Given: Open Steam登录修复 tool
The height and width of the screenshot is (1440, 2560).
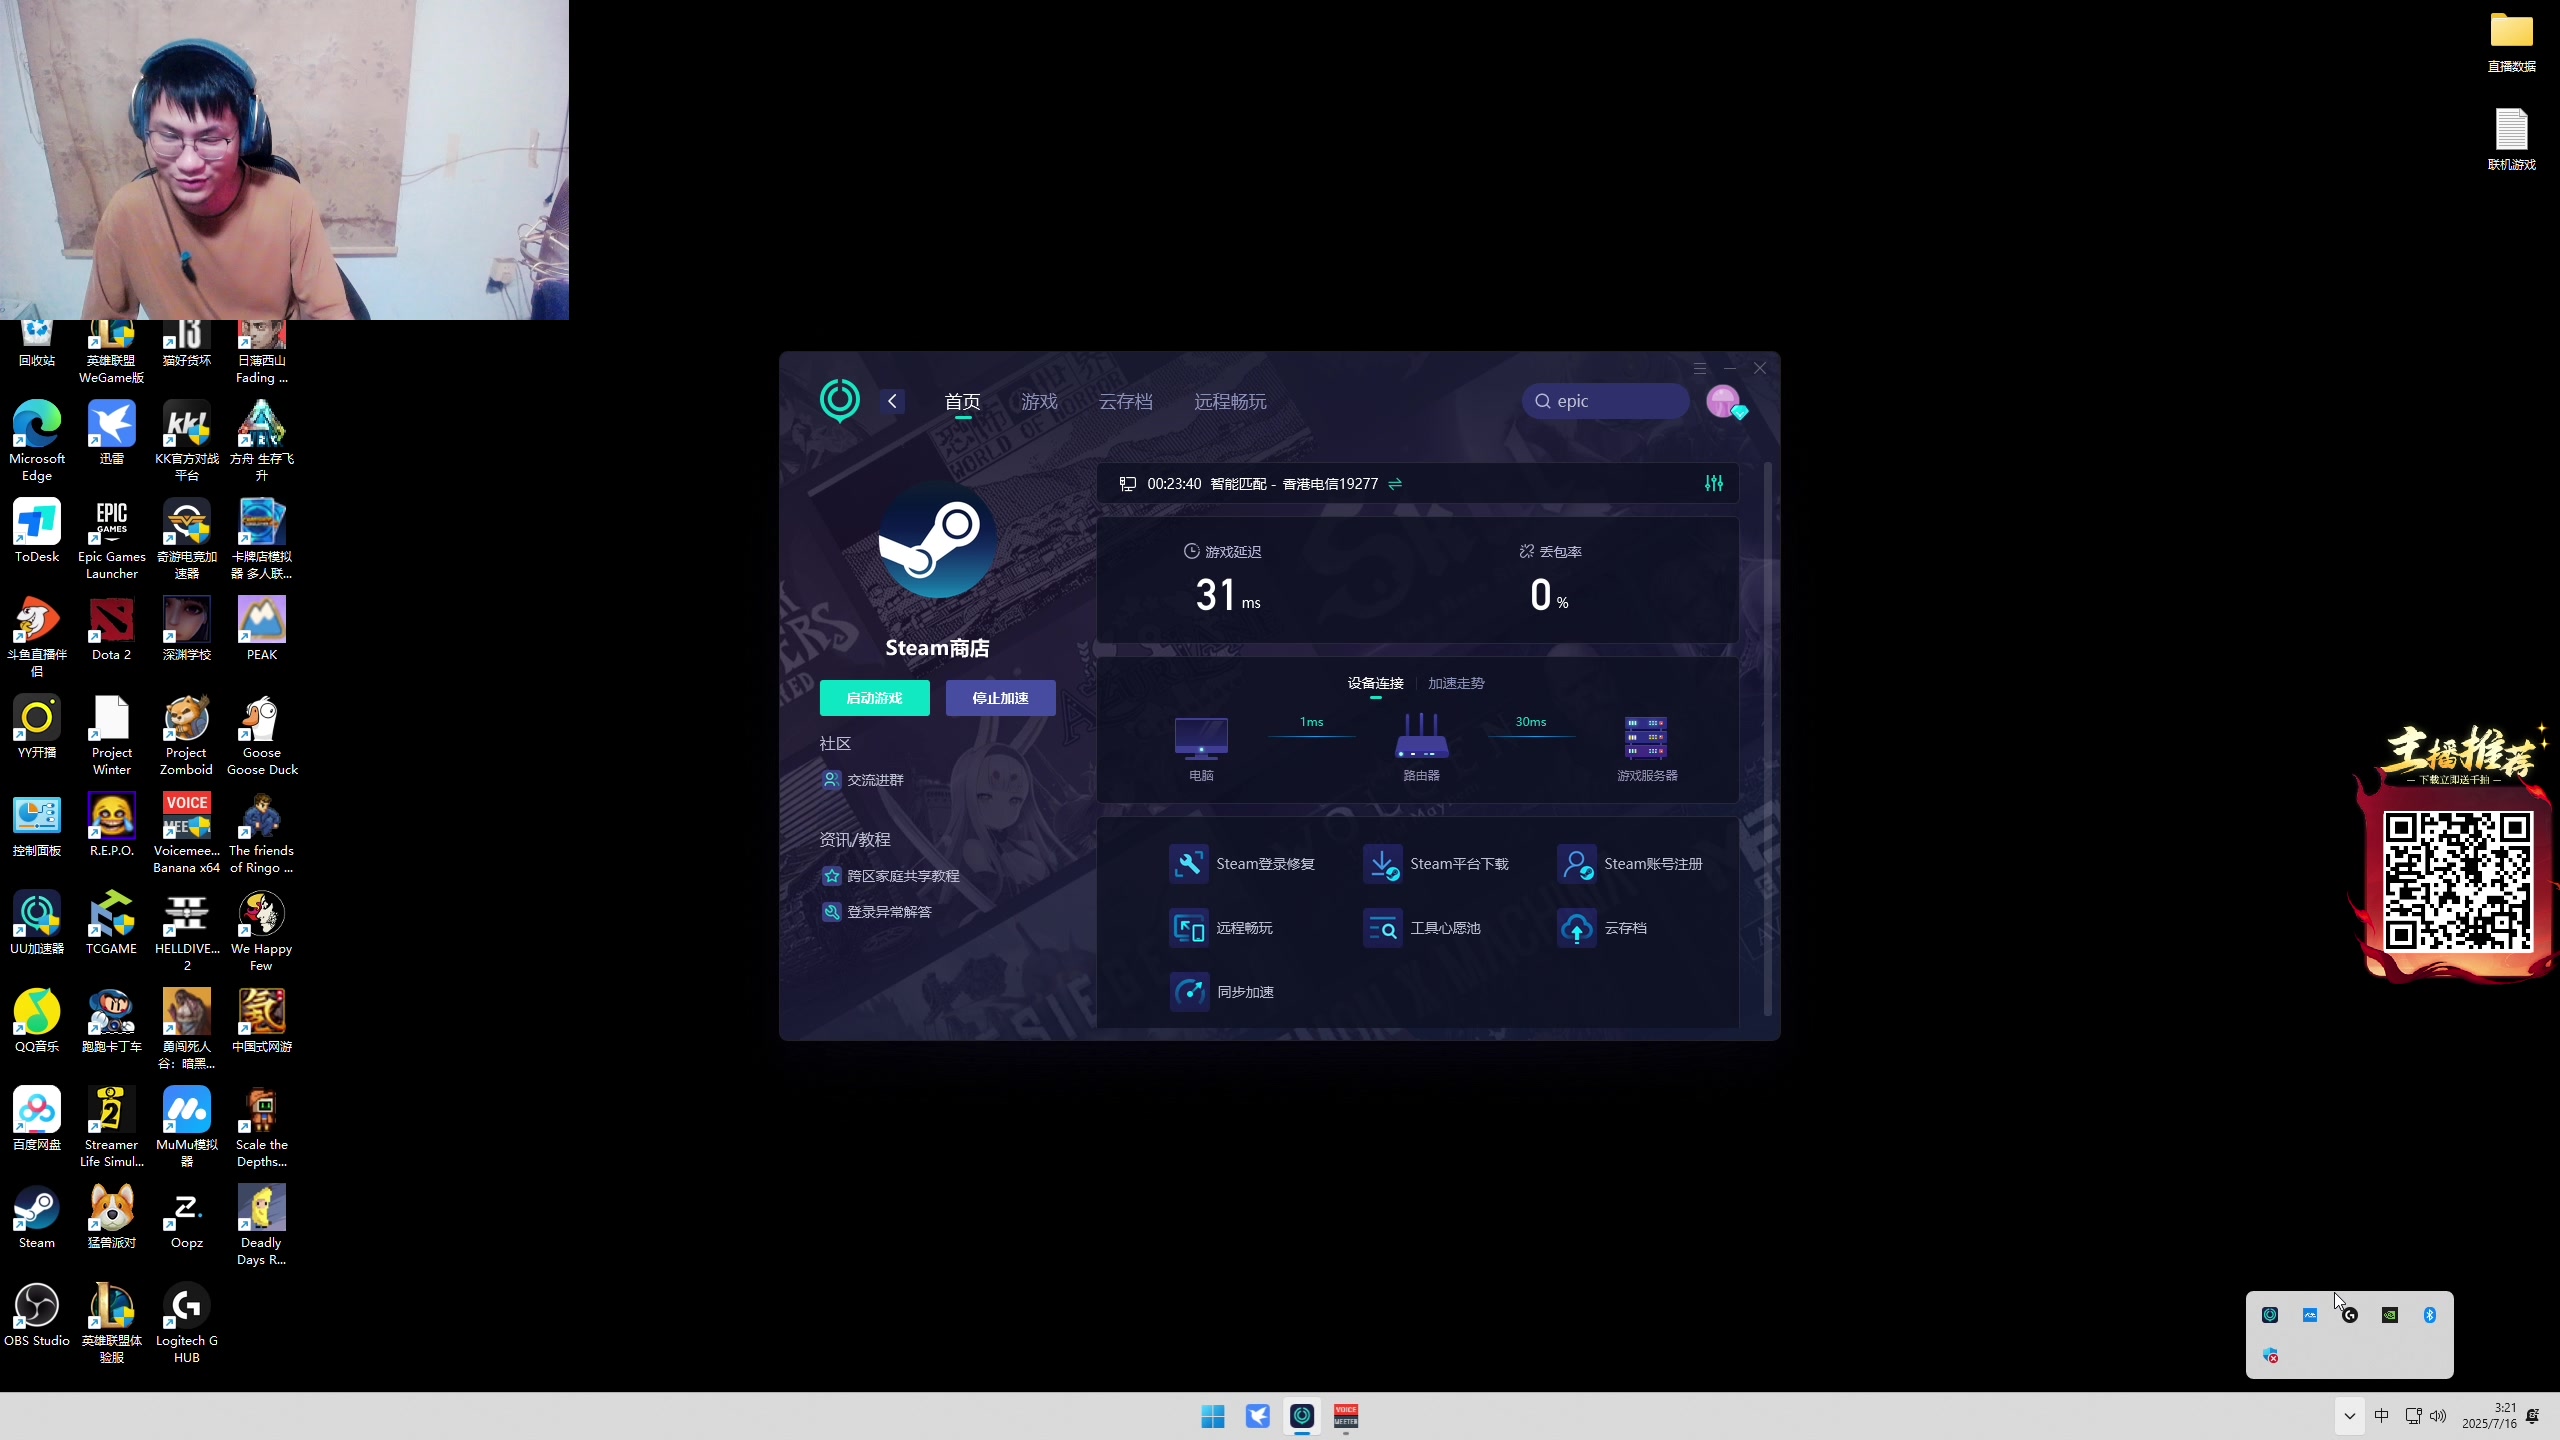Looking at the screenshot, I should pos(1242,864).
